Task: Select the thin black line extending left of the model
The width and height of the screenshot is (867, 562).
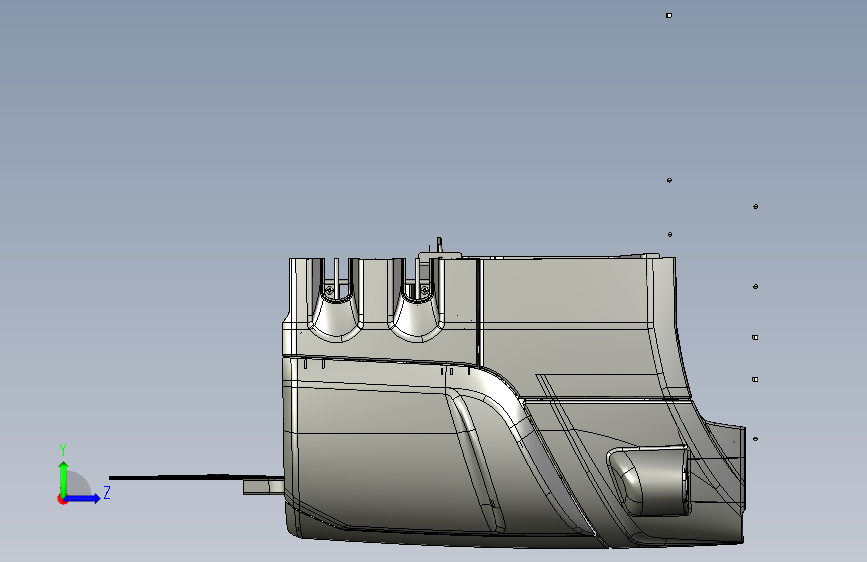Action: [x=196, y=477]
